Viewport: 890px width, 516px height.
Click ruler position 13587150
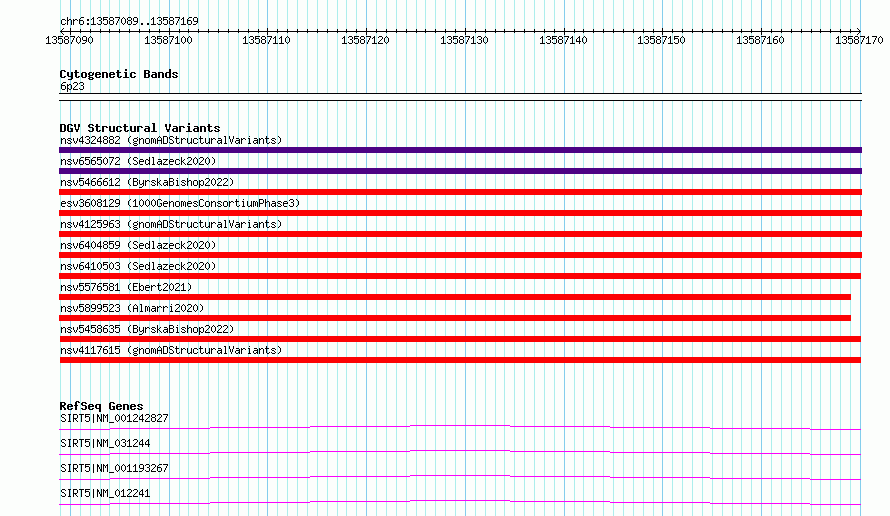tap(661, 40)
